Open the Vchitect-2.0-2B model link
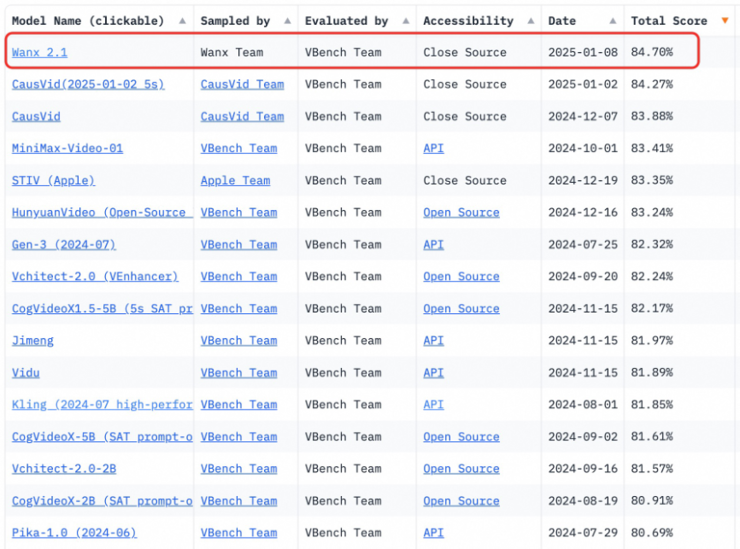Viewport: 740px width, 549px height. [64, 468]
